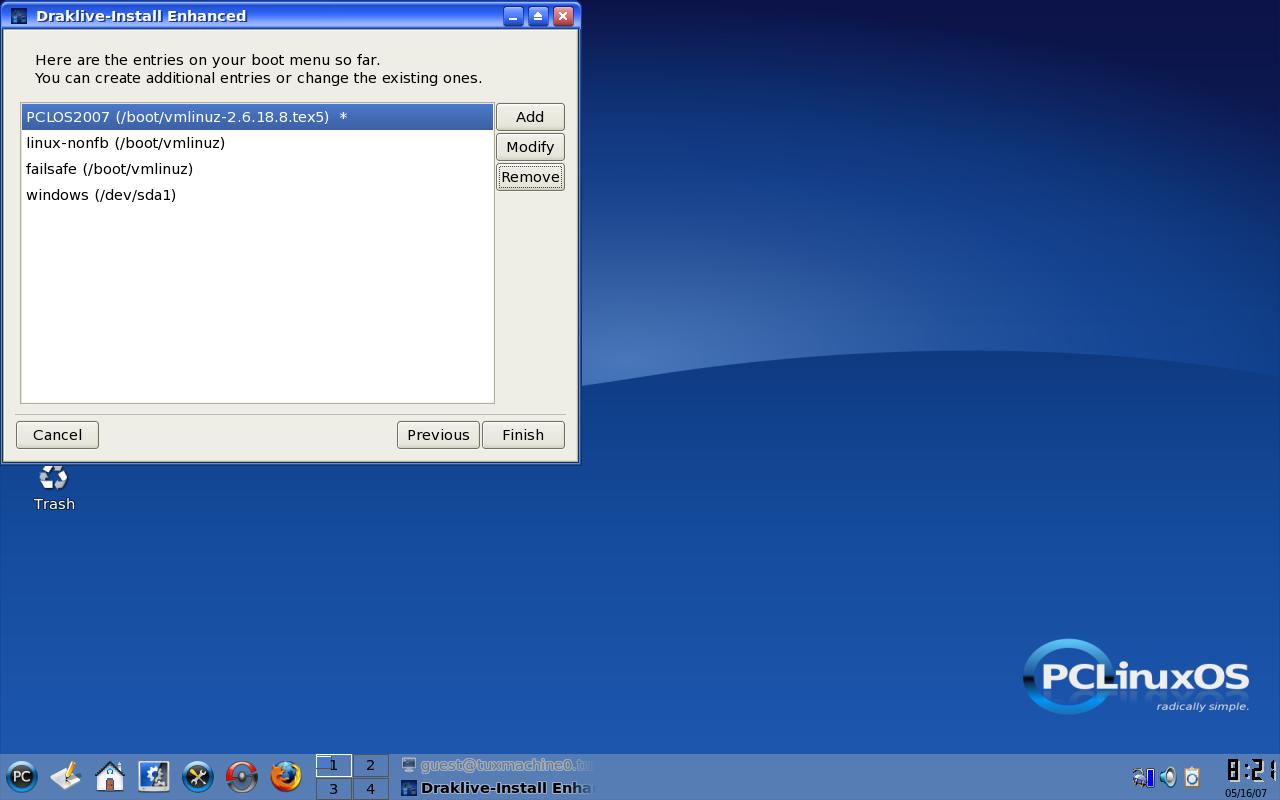
Task: Select the failsafe boot entry
Action: (x=257, y=169)
